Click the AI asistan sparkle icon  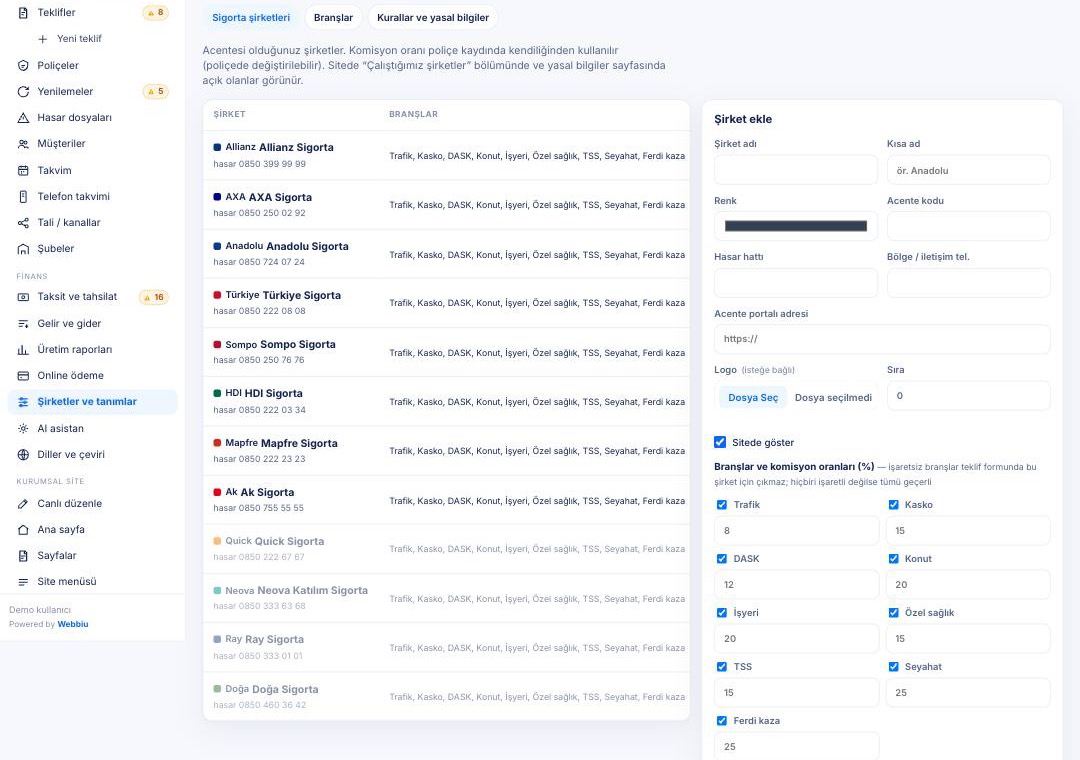click(23, 429)
